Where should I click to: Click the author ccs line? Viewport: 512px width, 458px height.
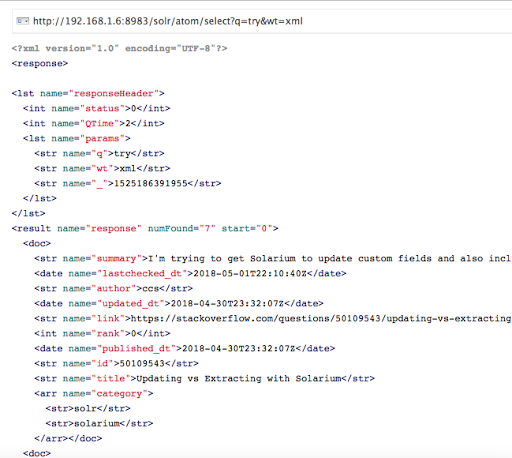(114, 289)
